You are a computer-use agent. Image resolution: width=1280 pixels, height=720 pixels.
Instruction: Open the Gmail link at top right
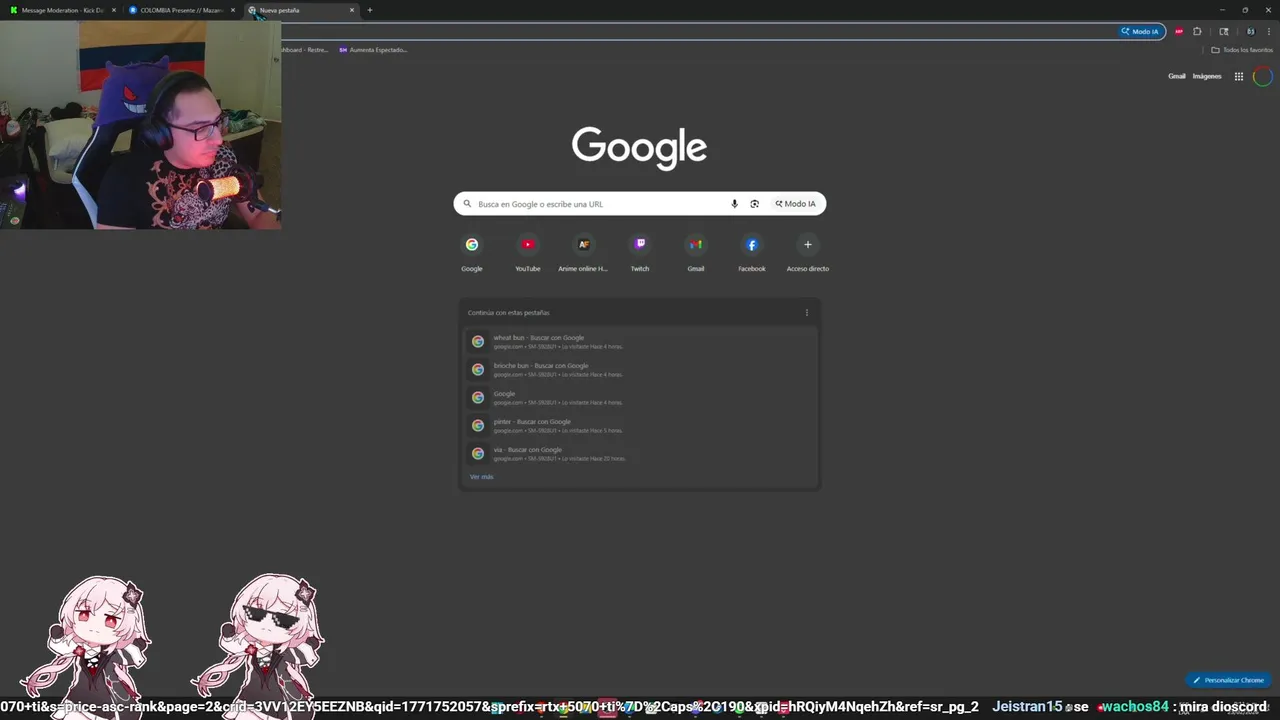[1177, 76]
